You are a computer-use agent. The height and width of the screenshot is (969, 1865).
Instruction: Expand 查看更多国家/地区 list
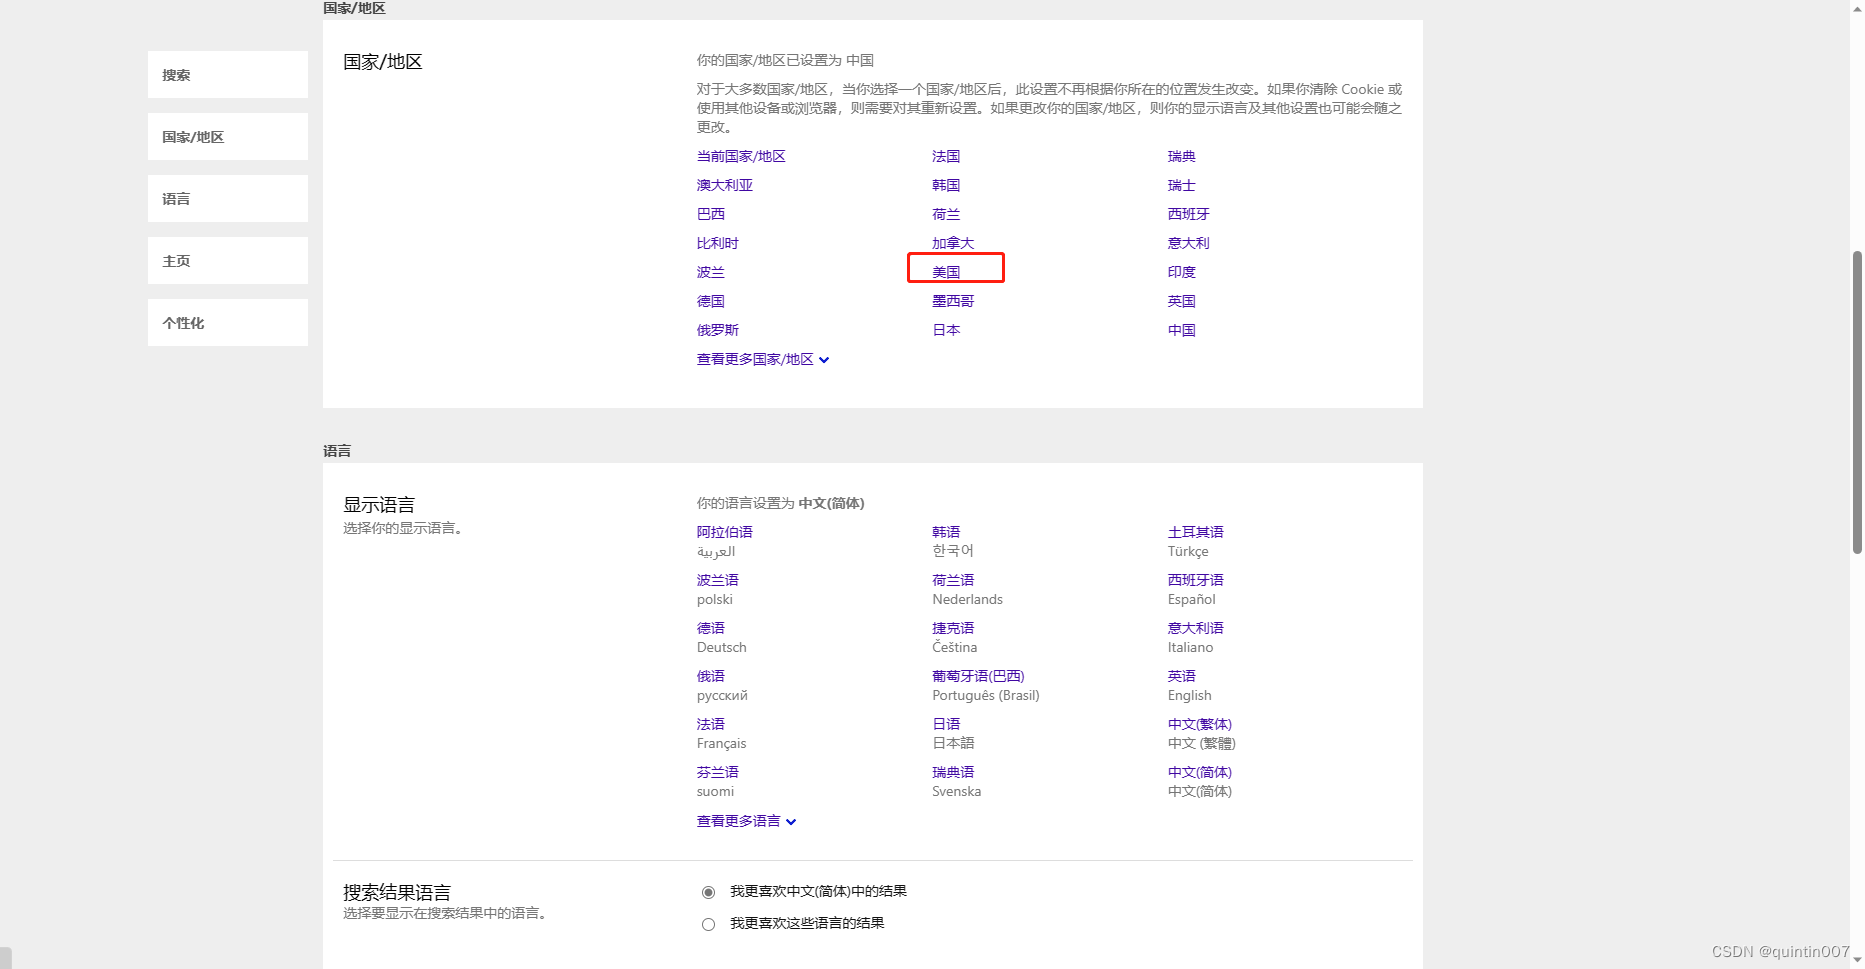[x=763, y=359]
